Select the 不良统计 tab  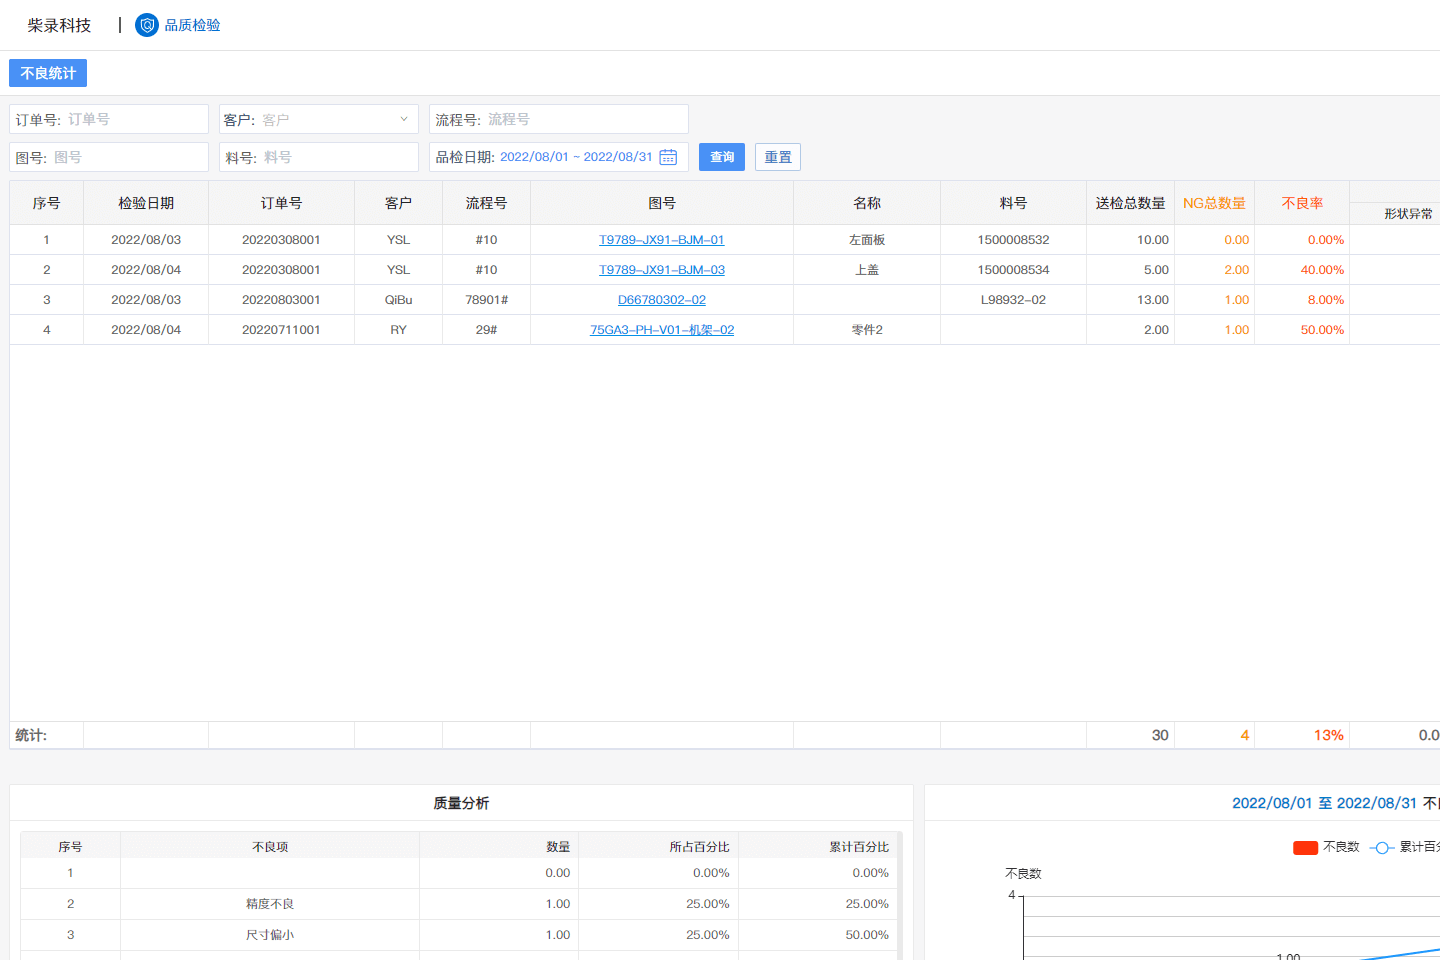[47, 72]
